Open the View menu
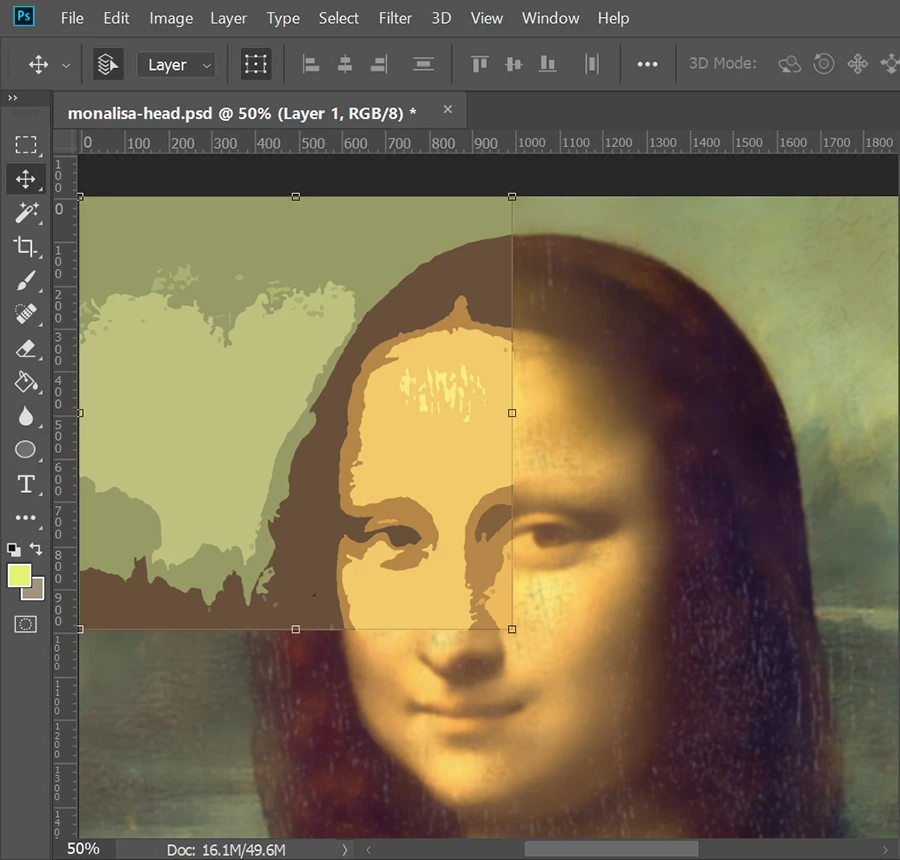Image resolution: width=900 pixels, height=860 pixels. [x=487, y=18]
